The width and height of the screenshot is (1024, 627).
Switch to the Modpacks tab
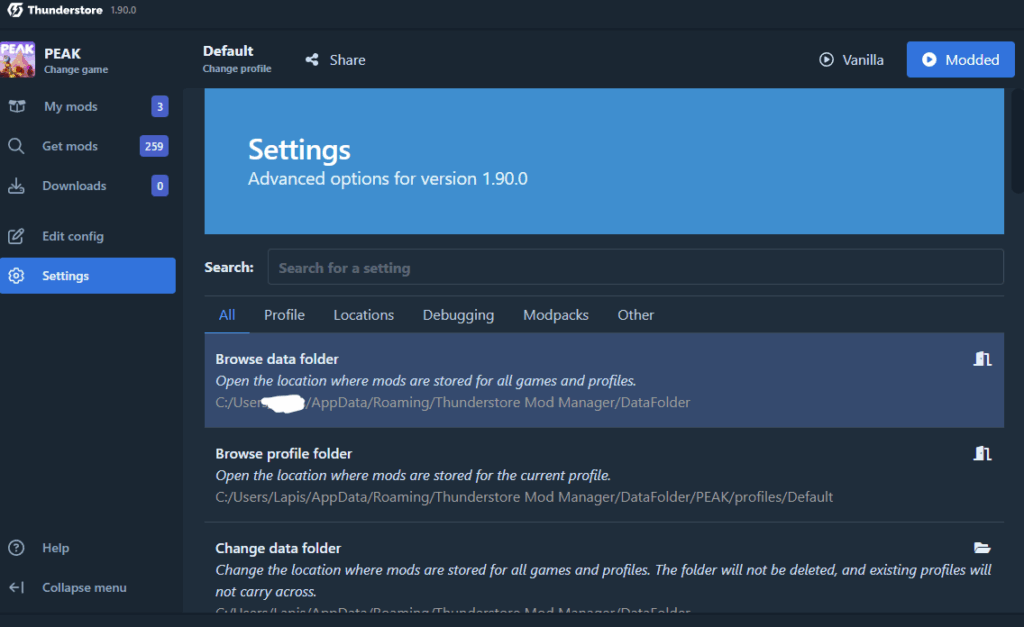pos(556,315)
